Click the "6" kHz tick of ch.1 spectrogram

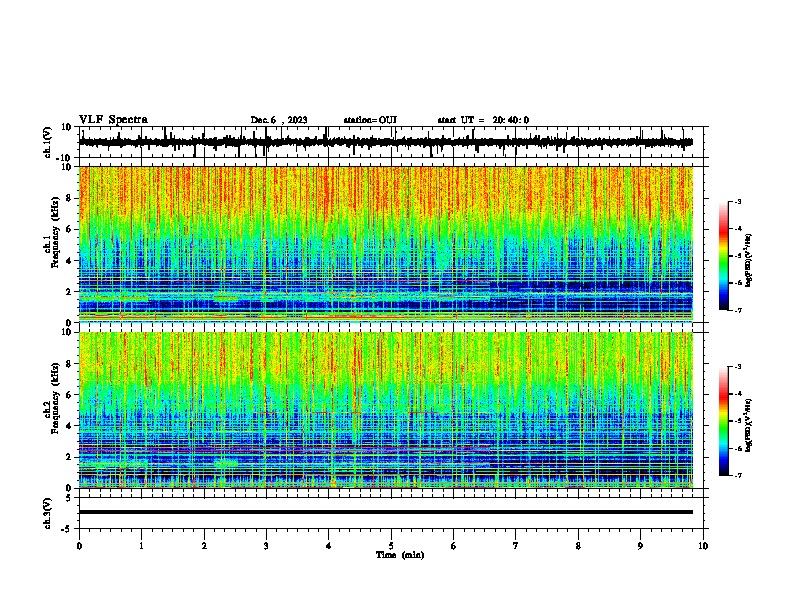tap(70, 229)
